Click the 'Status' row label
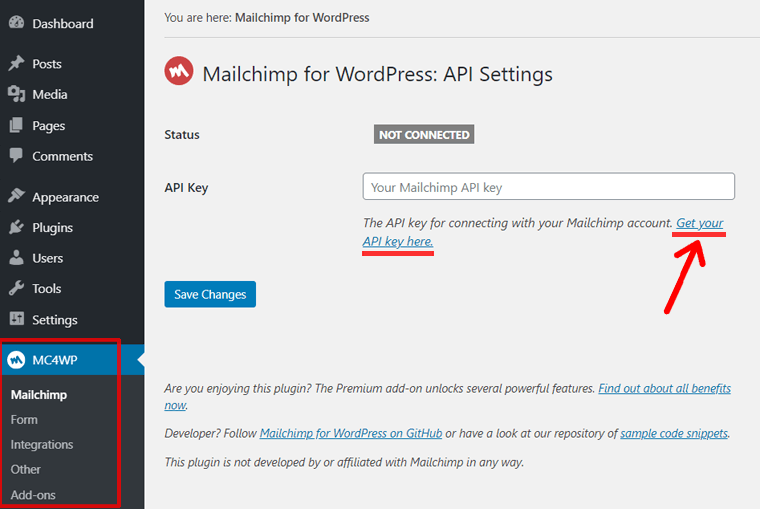Viewport: 760px width, 509px height. [182, 134]
